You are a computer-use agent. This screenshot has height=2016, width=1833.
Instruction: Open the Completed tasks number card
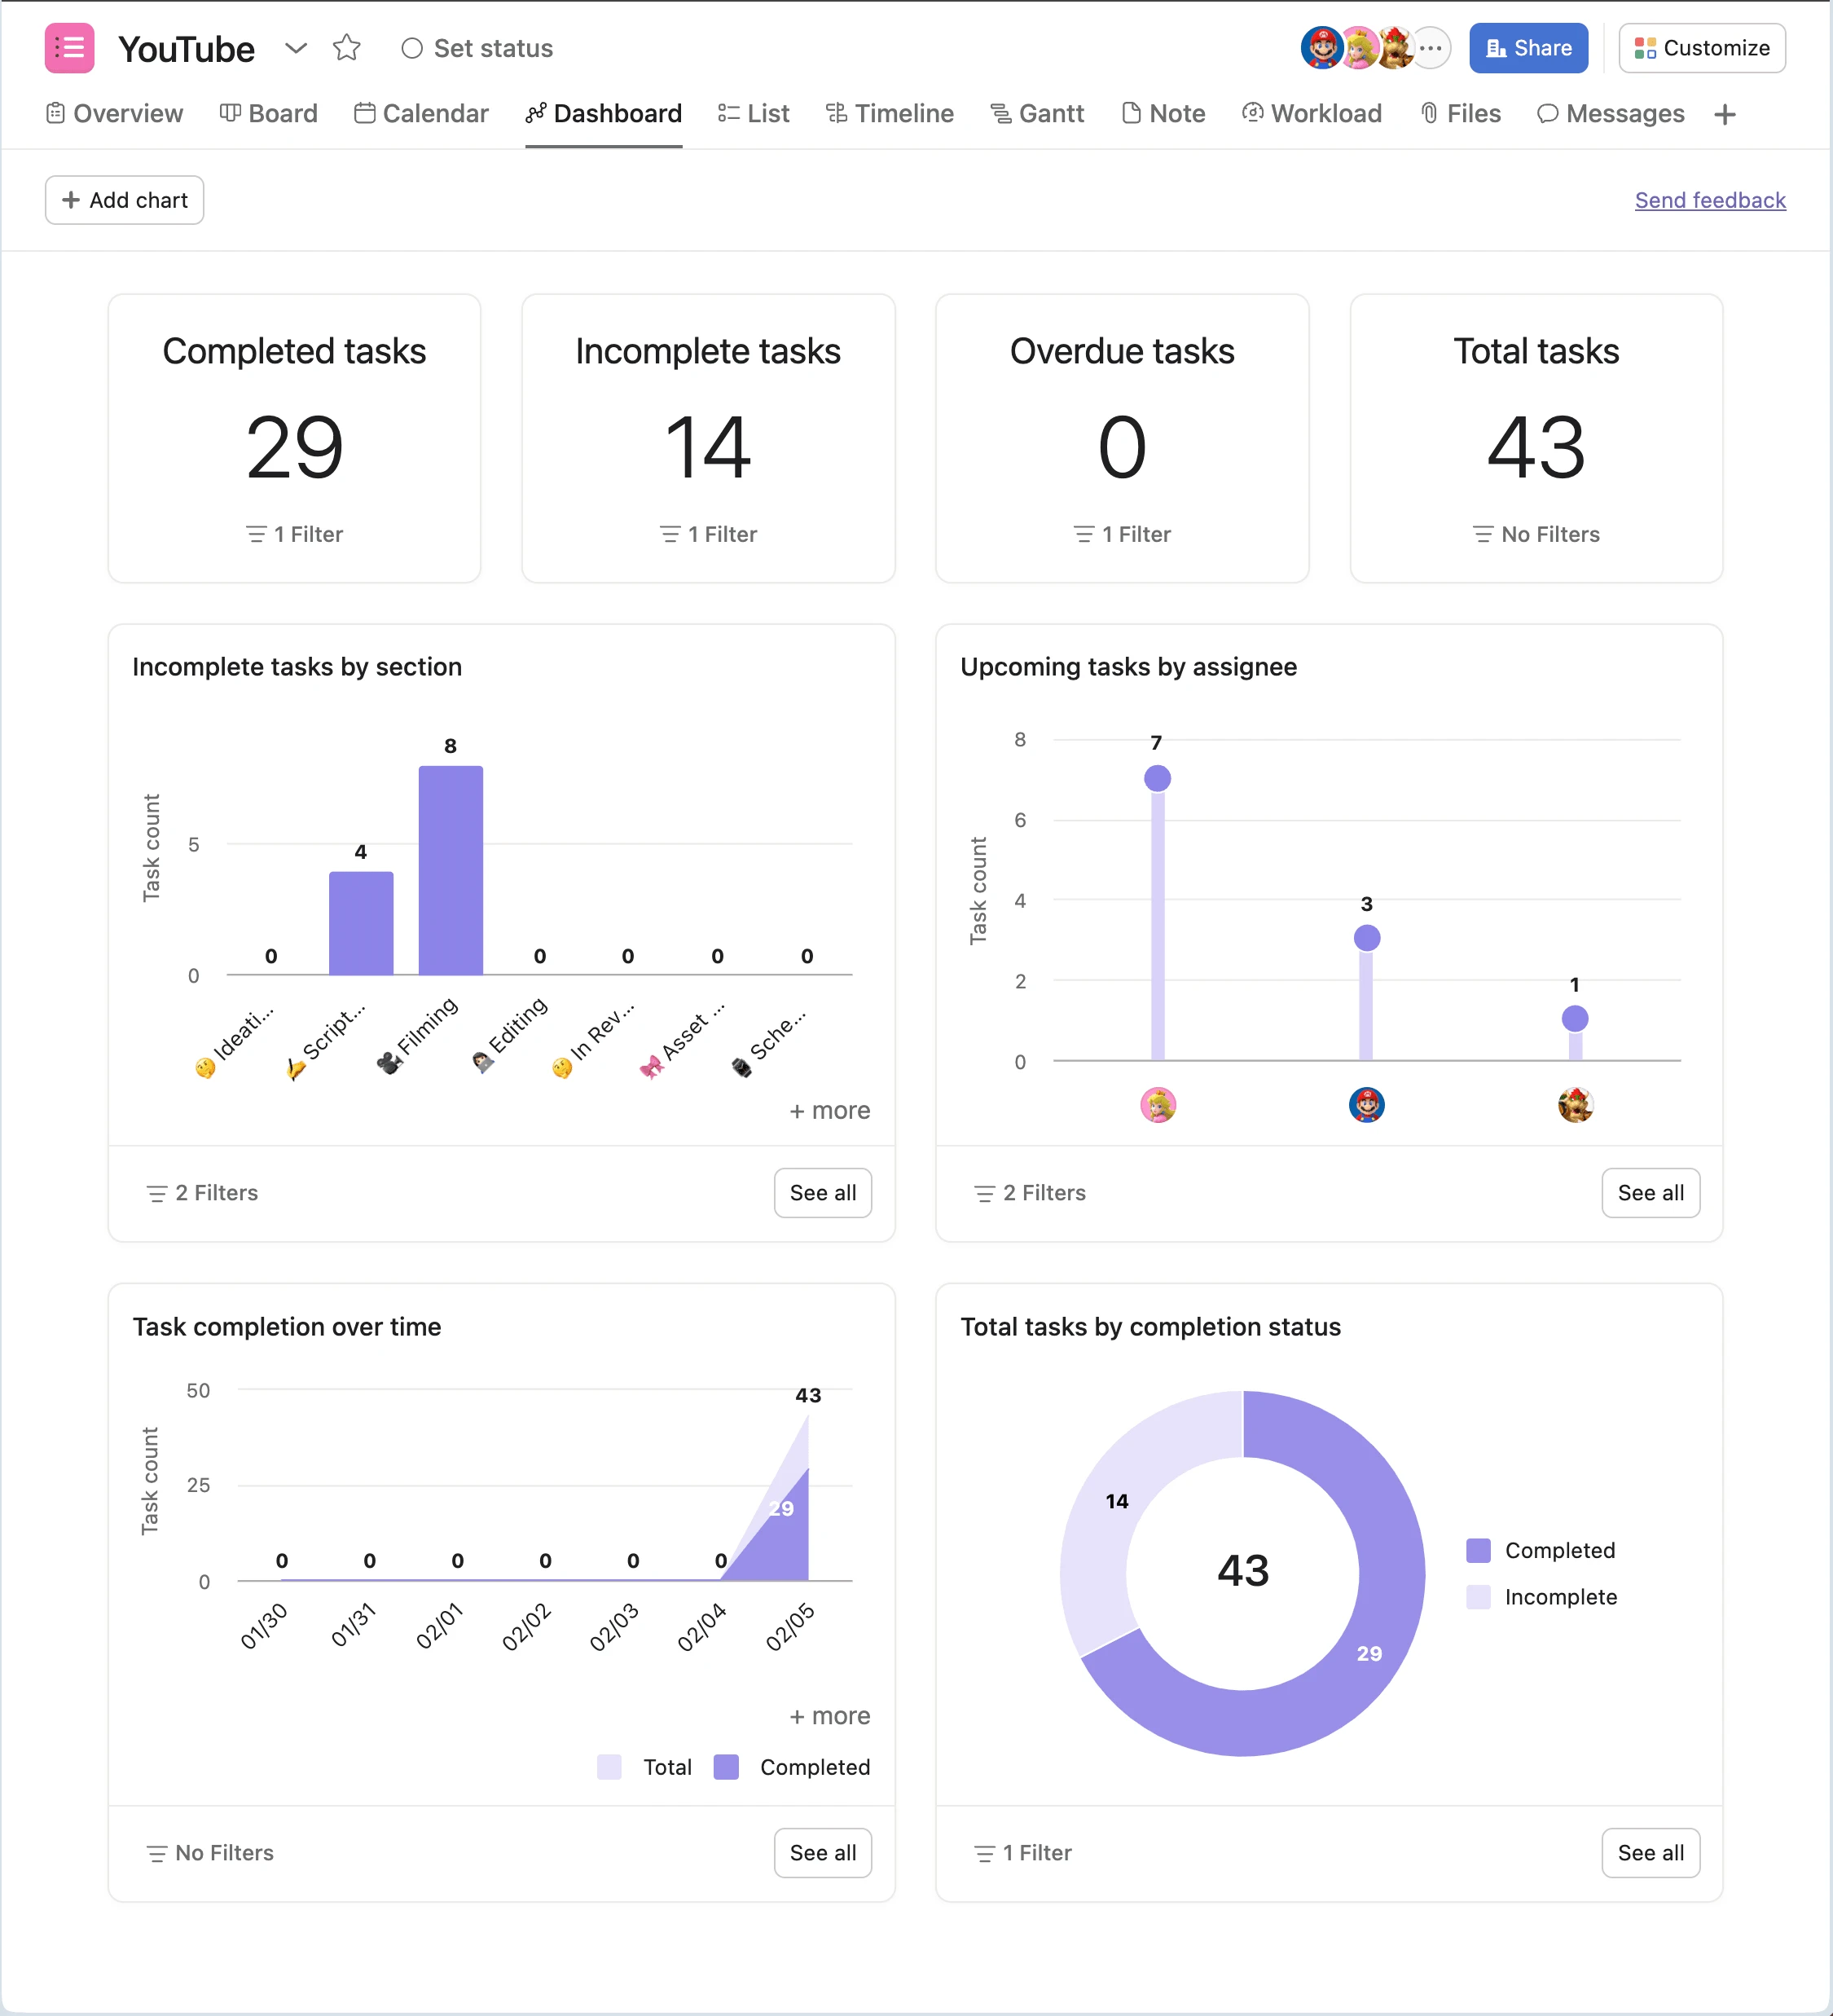(x=295, y=438)
